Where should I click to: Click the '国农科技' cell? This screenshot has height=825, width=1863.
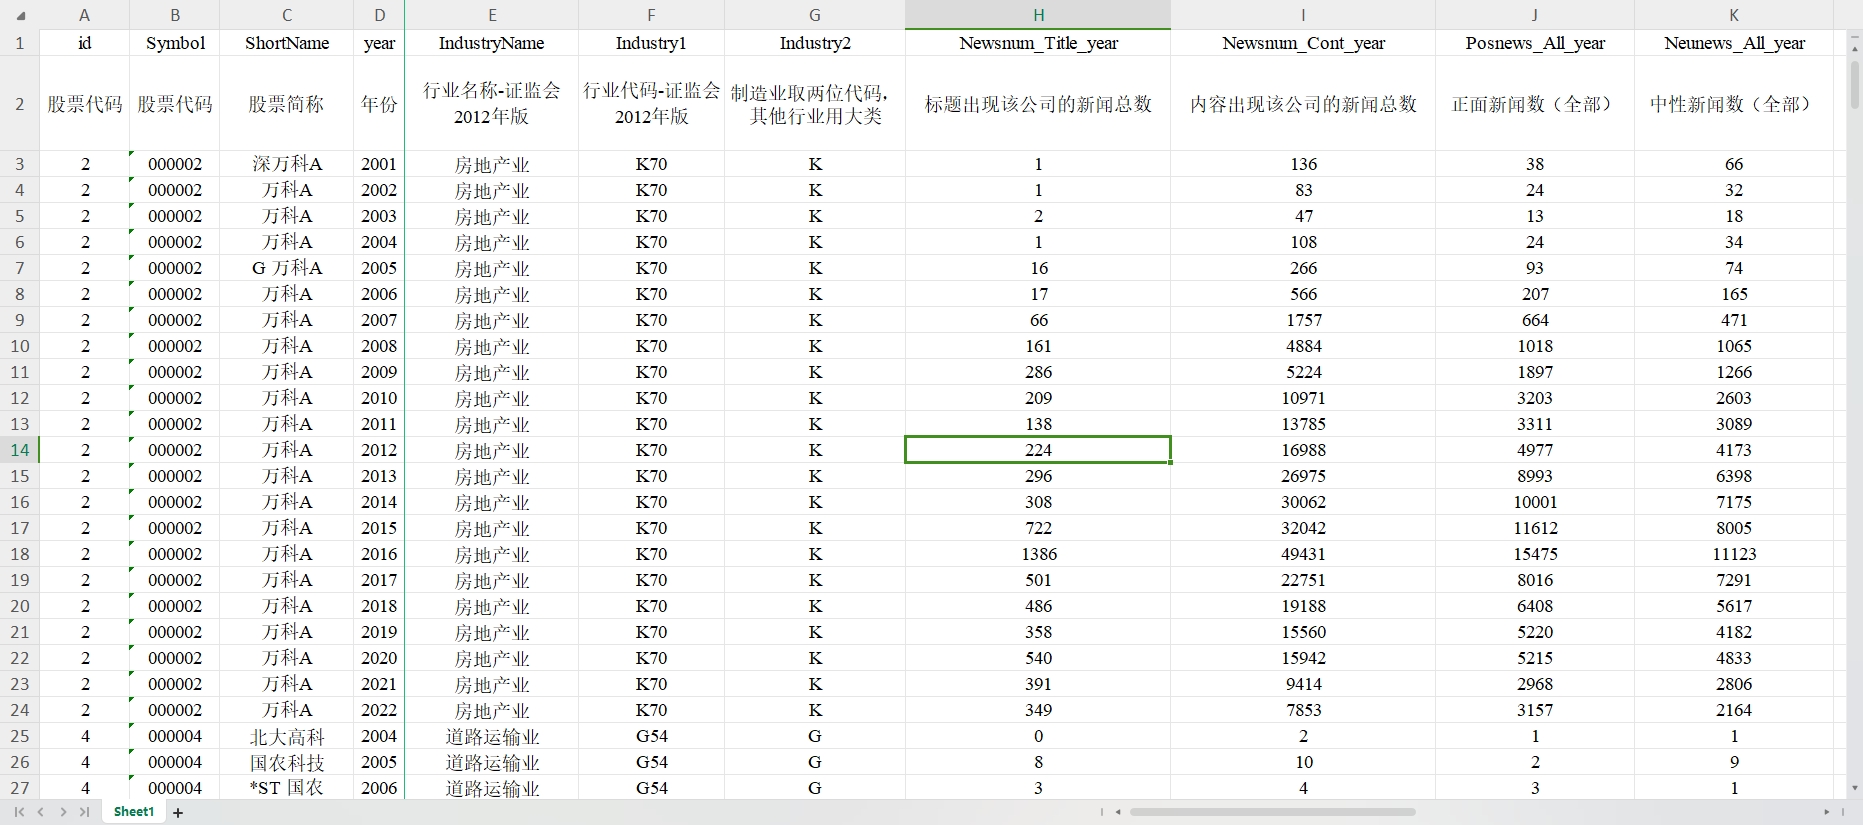[x=287, y=762]
